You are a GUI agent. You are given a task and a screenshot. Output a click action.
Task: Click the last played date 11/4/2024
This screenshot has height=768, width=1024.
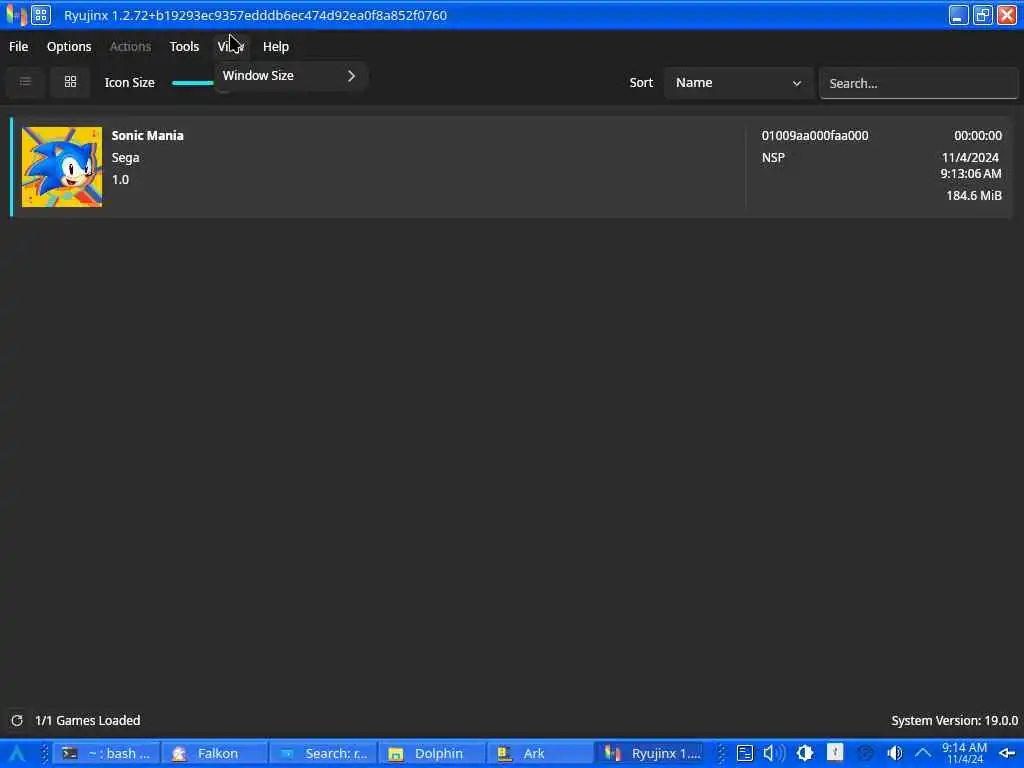(x=970, y=157)
